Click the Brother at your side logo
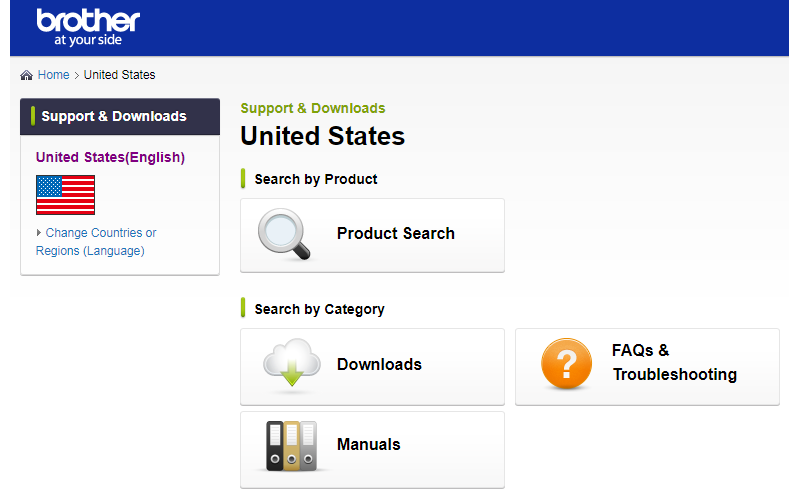This screenshot has width=789, height=501. tap(88, 28)
